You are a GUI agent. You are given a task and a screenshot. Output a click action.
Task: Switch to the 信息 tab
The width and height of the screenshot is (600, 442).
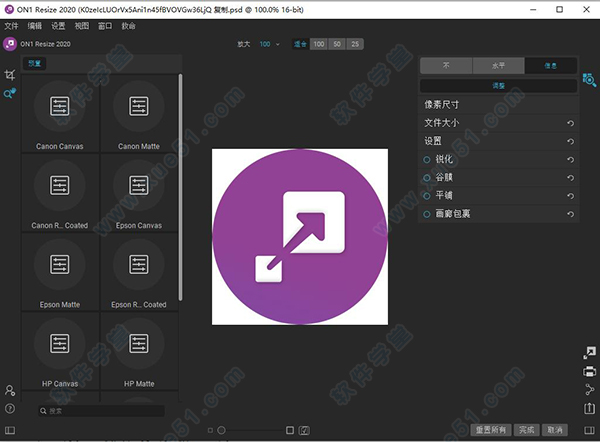tap(551, 66)
